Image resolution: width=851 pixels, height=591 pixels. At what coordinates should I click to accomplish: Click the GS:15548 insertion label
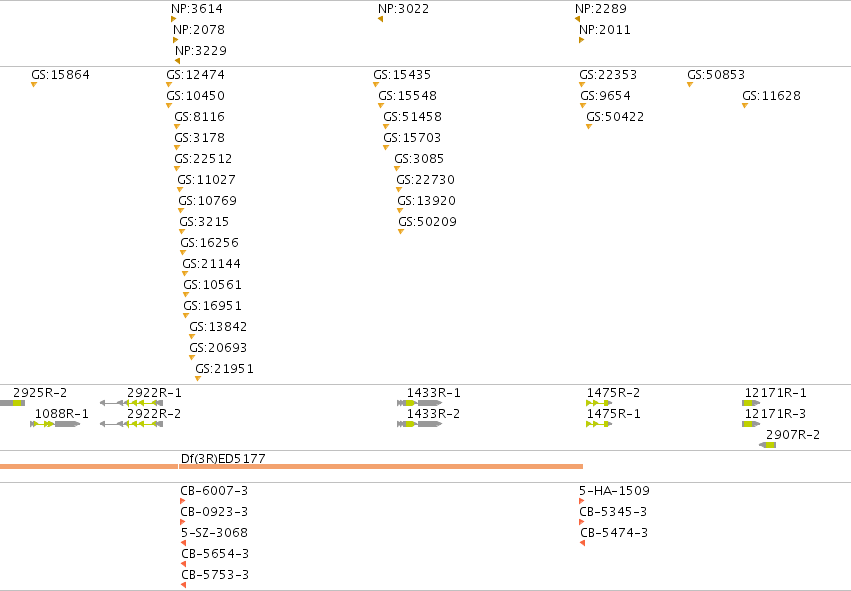[x=408, y=96]
